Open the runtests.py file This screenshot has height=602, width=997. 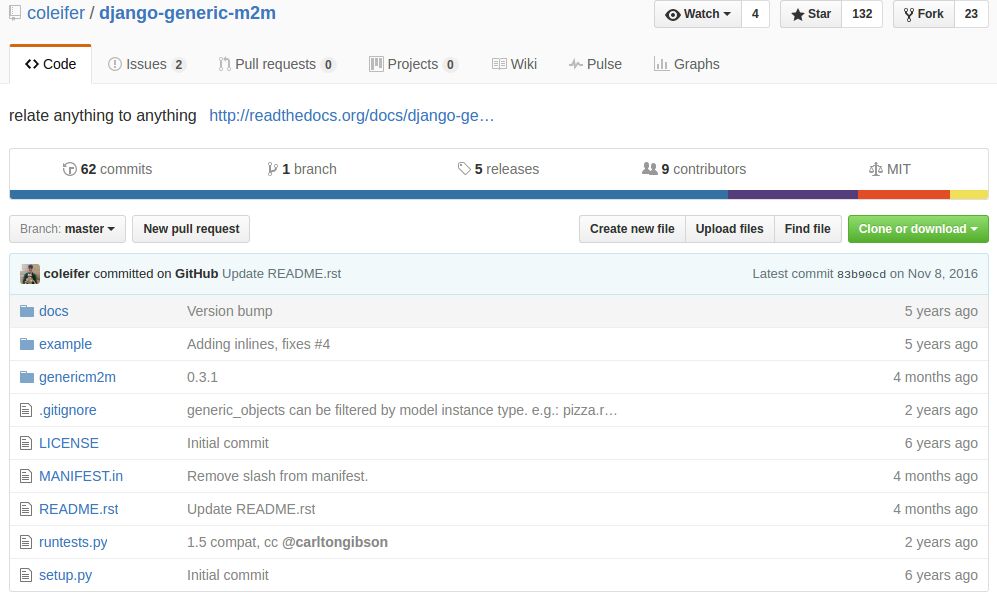[x=73, y=542]
